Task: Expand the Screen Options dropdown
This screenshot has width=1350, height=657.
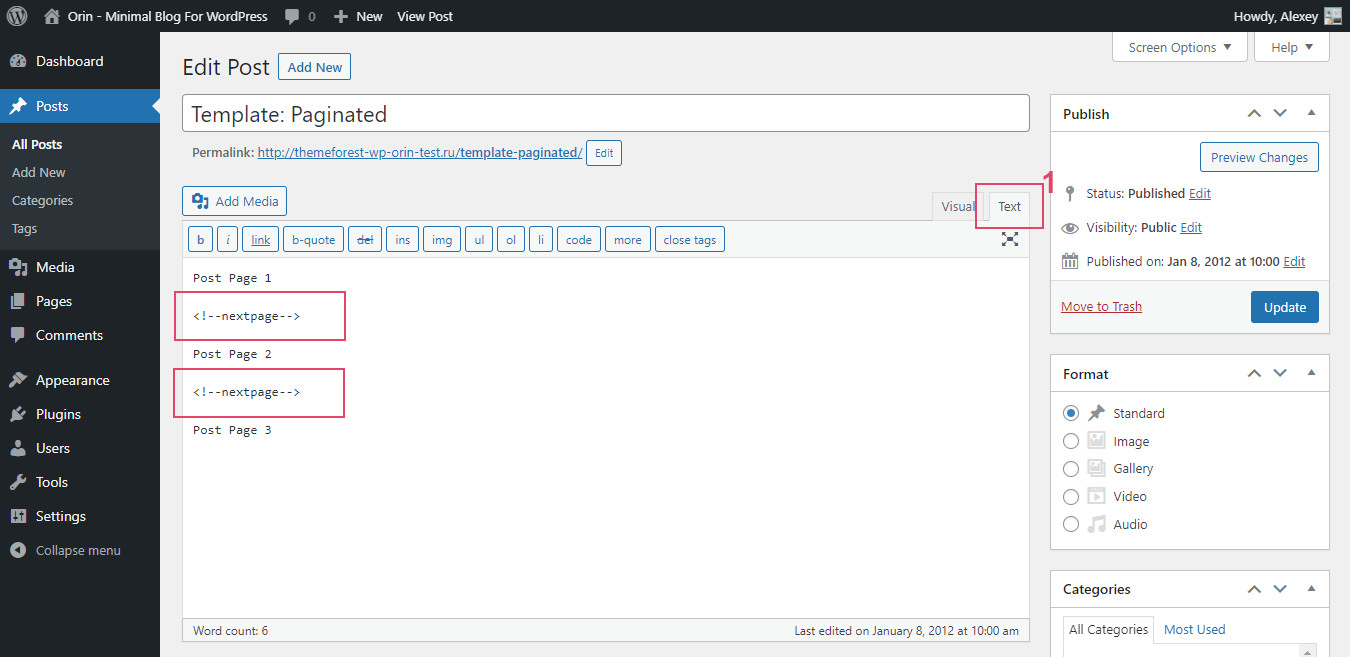Action: tap(1180, 47)
